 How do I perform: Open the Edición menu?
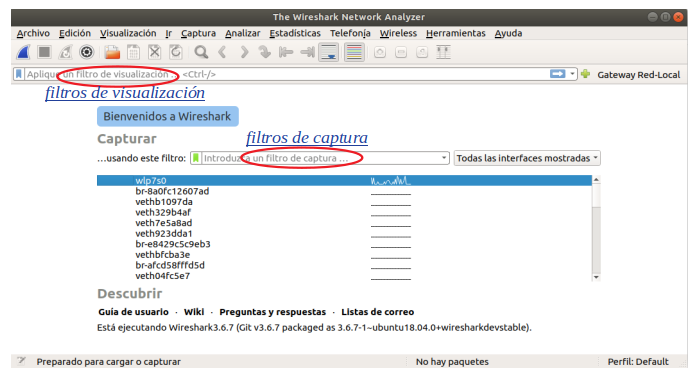click(x=75, y=33)
